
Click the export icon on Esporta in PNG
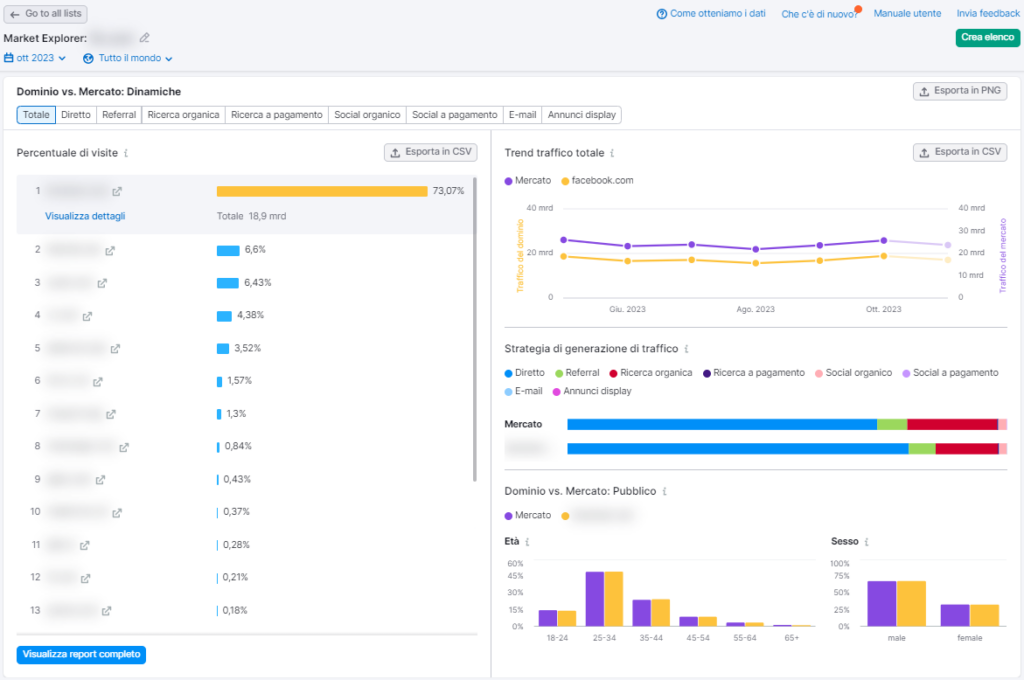(924, 90)
